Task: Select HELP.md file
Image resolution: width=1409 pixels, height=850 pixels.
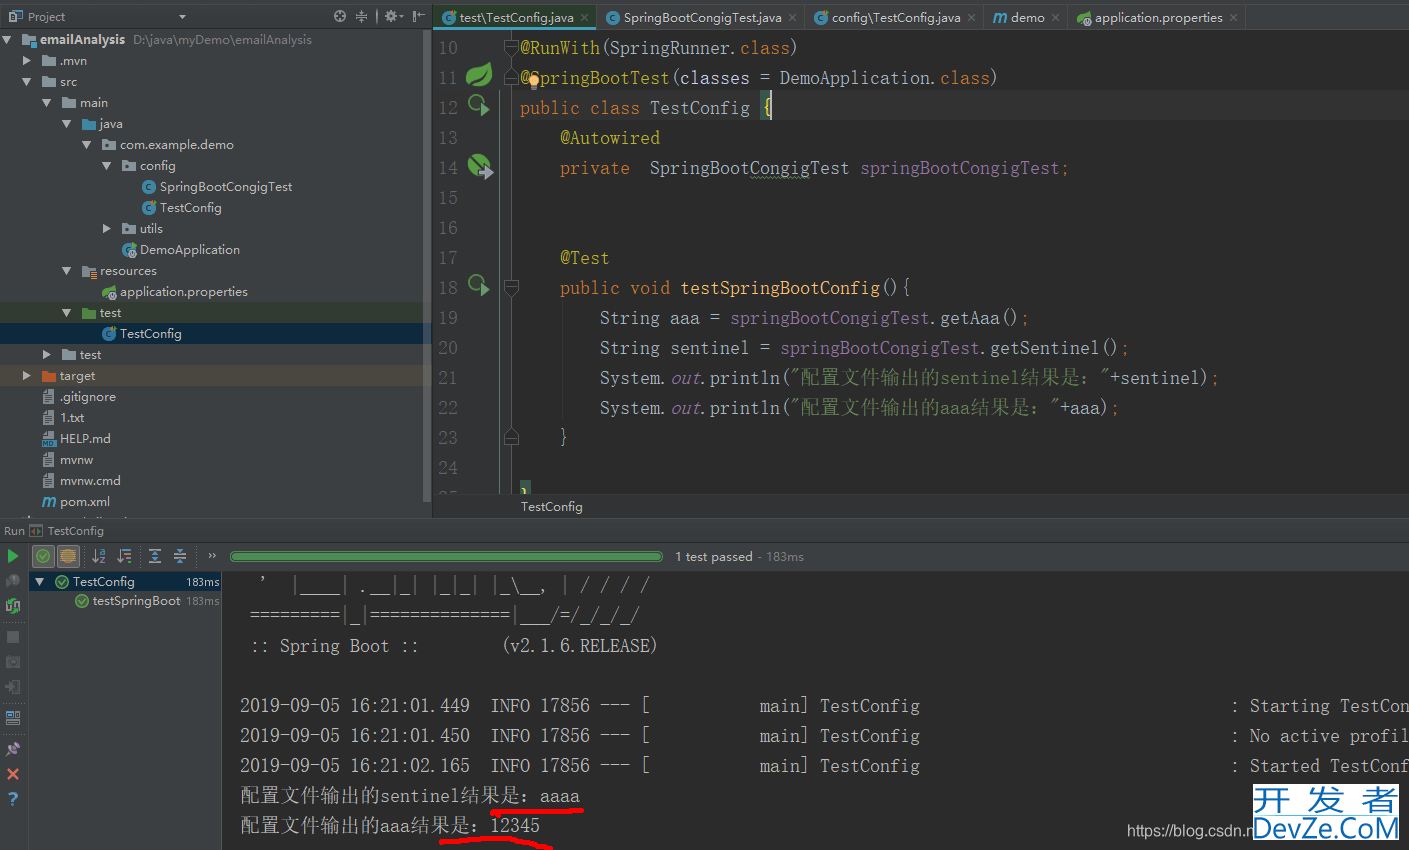Action: point(85,439)
